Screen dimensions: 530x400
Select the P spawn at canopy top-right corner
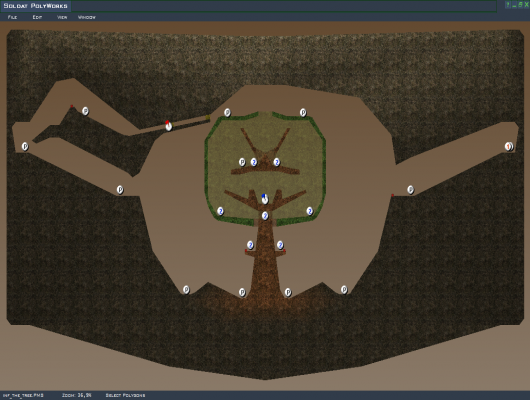[303, 113]
